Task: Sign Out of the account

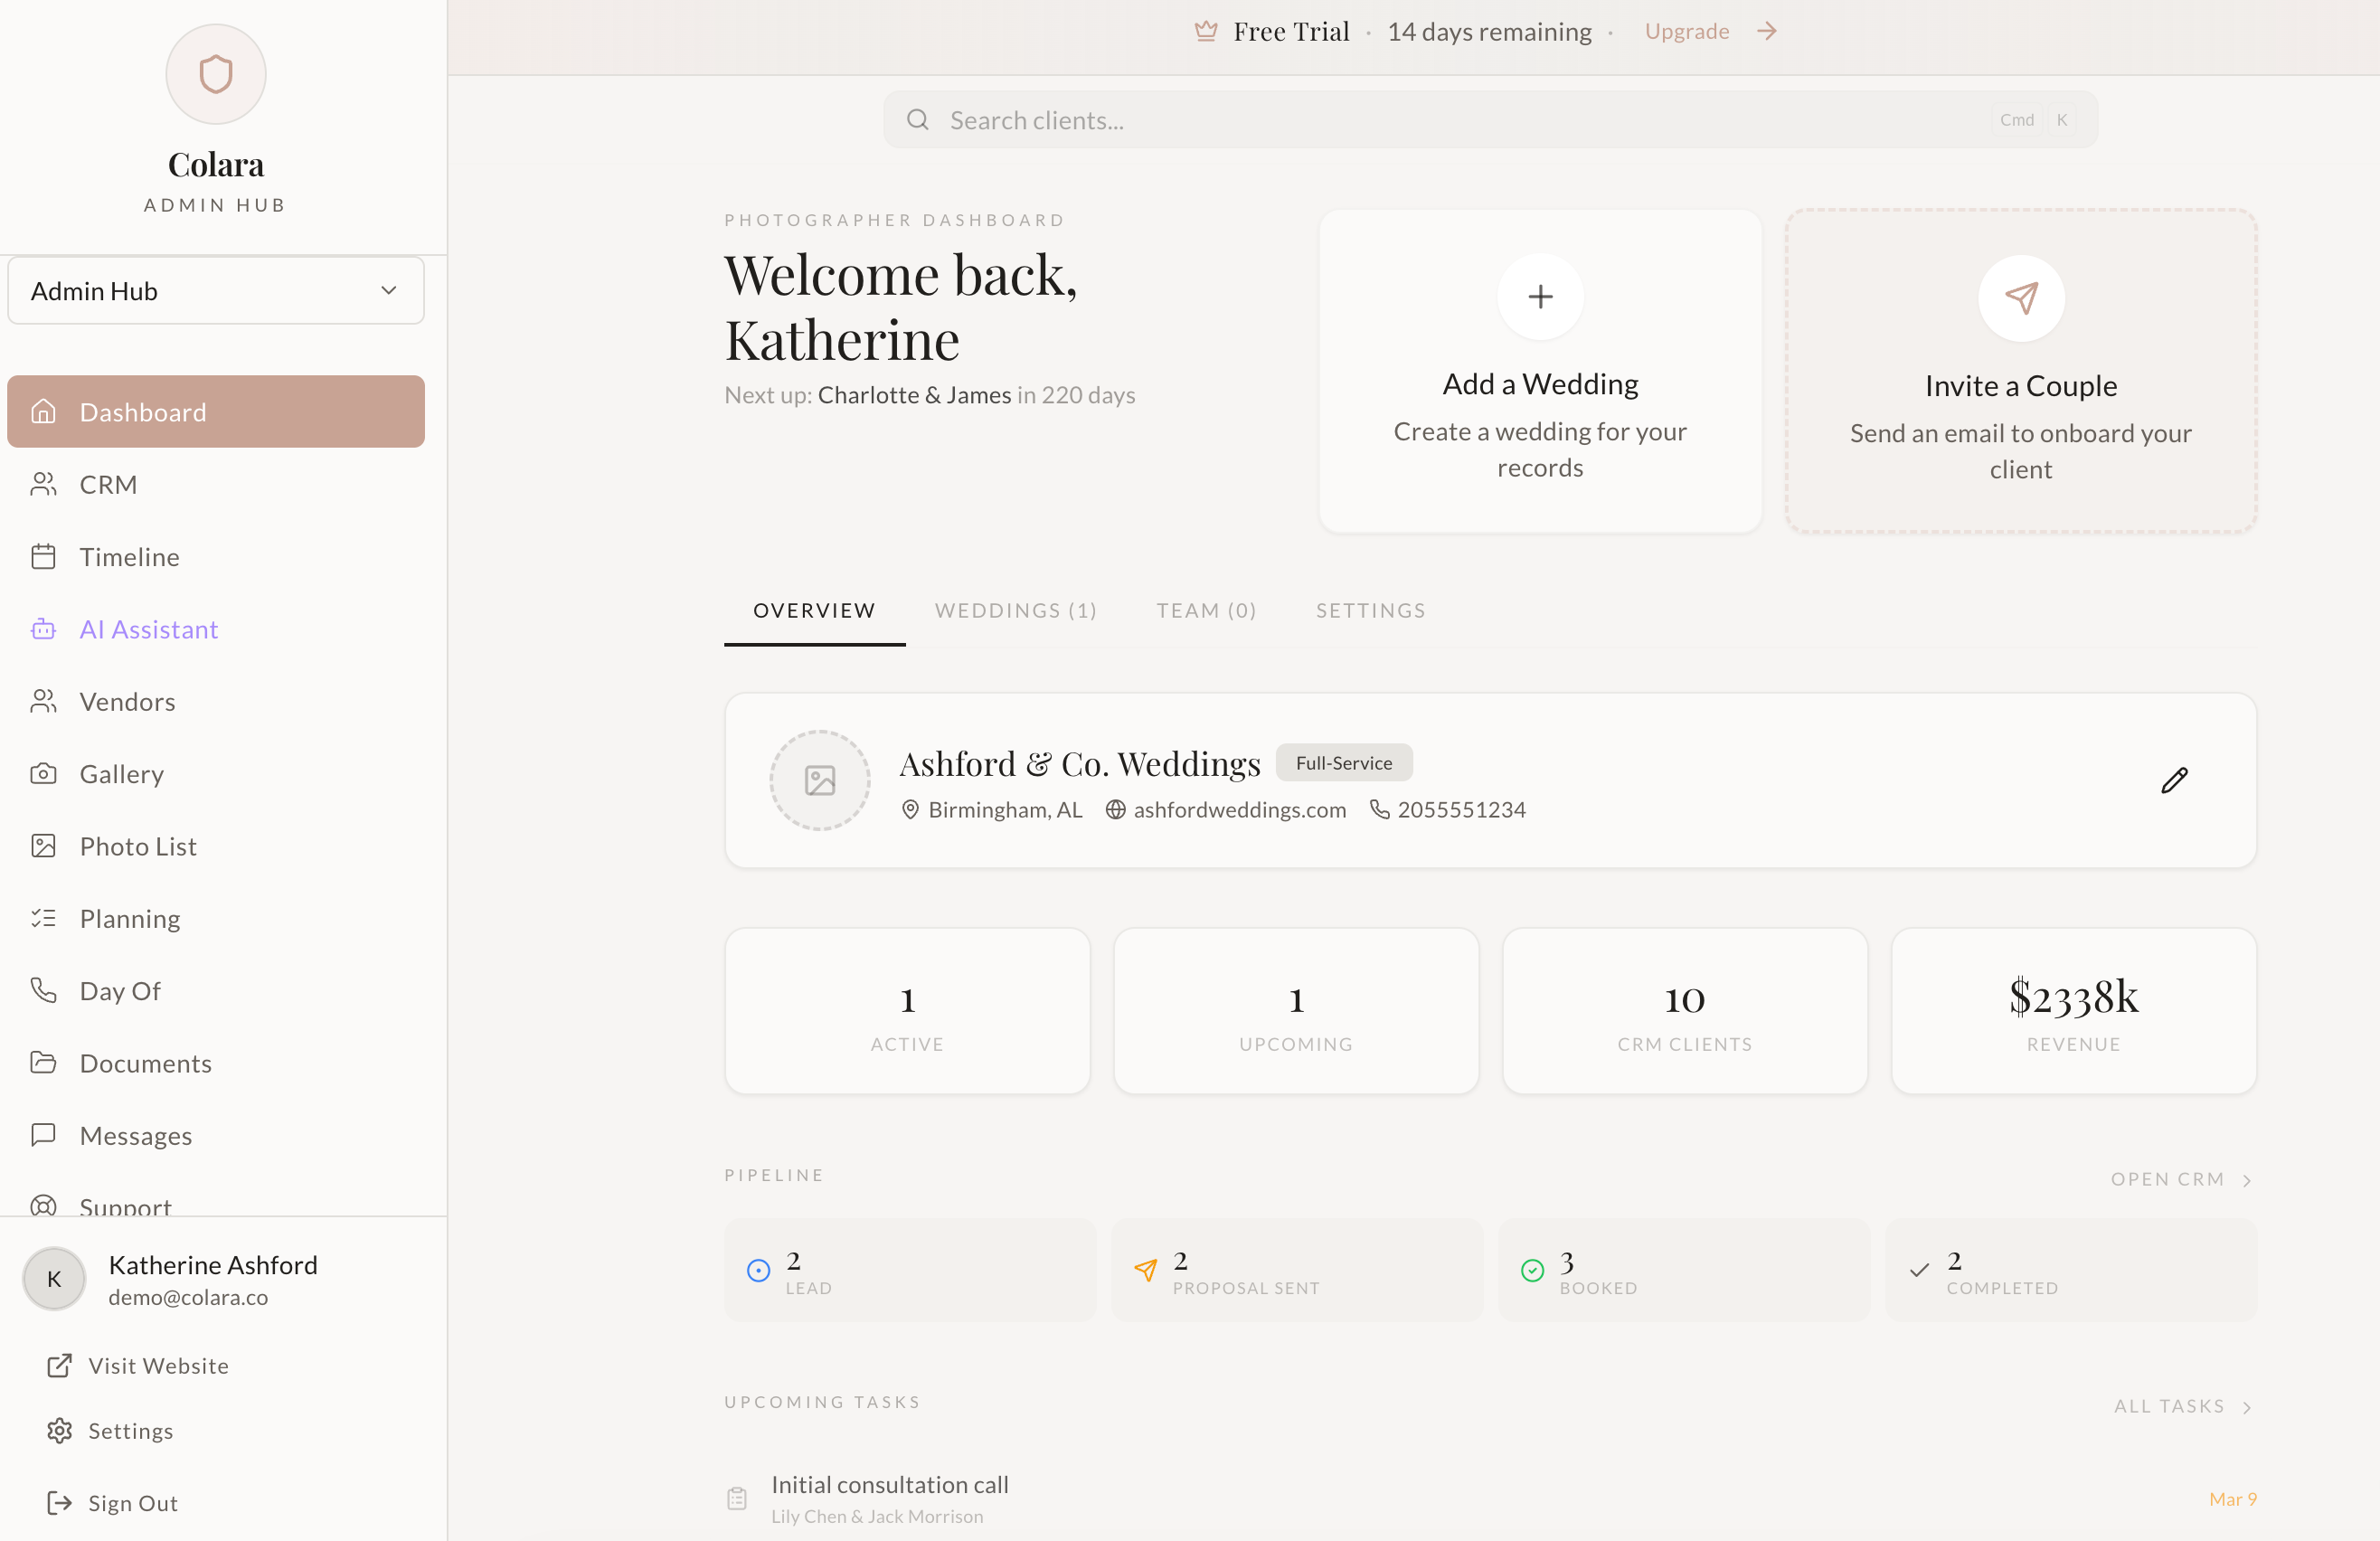Action: click(112, 1503)
